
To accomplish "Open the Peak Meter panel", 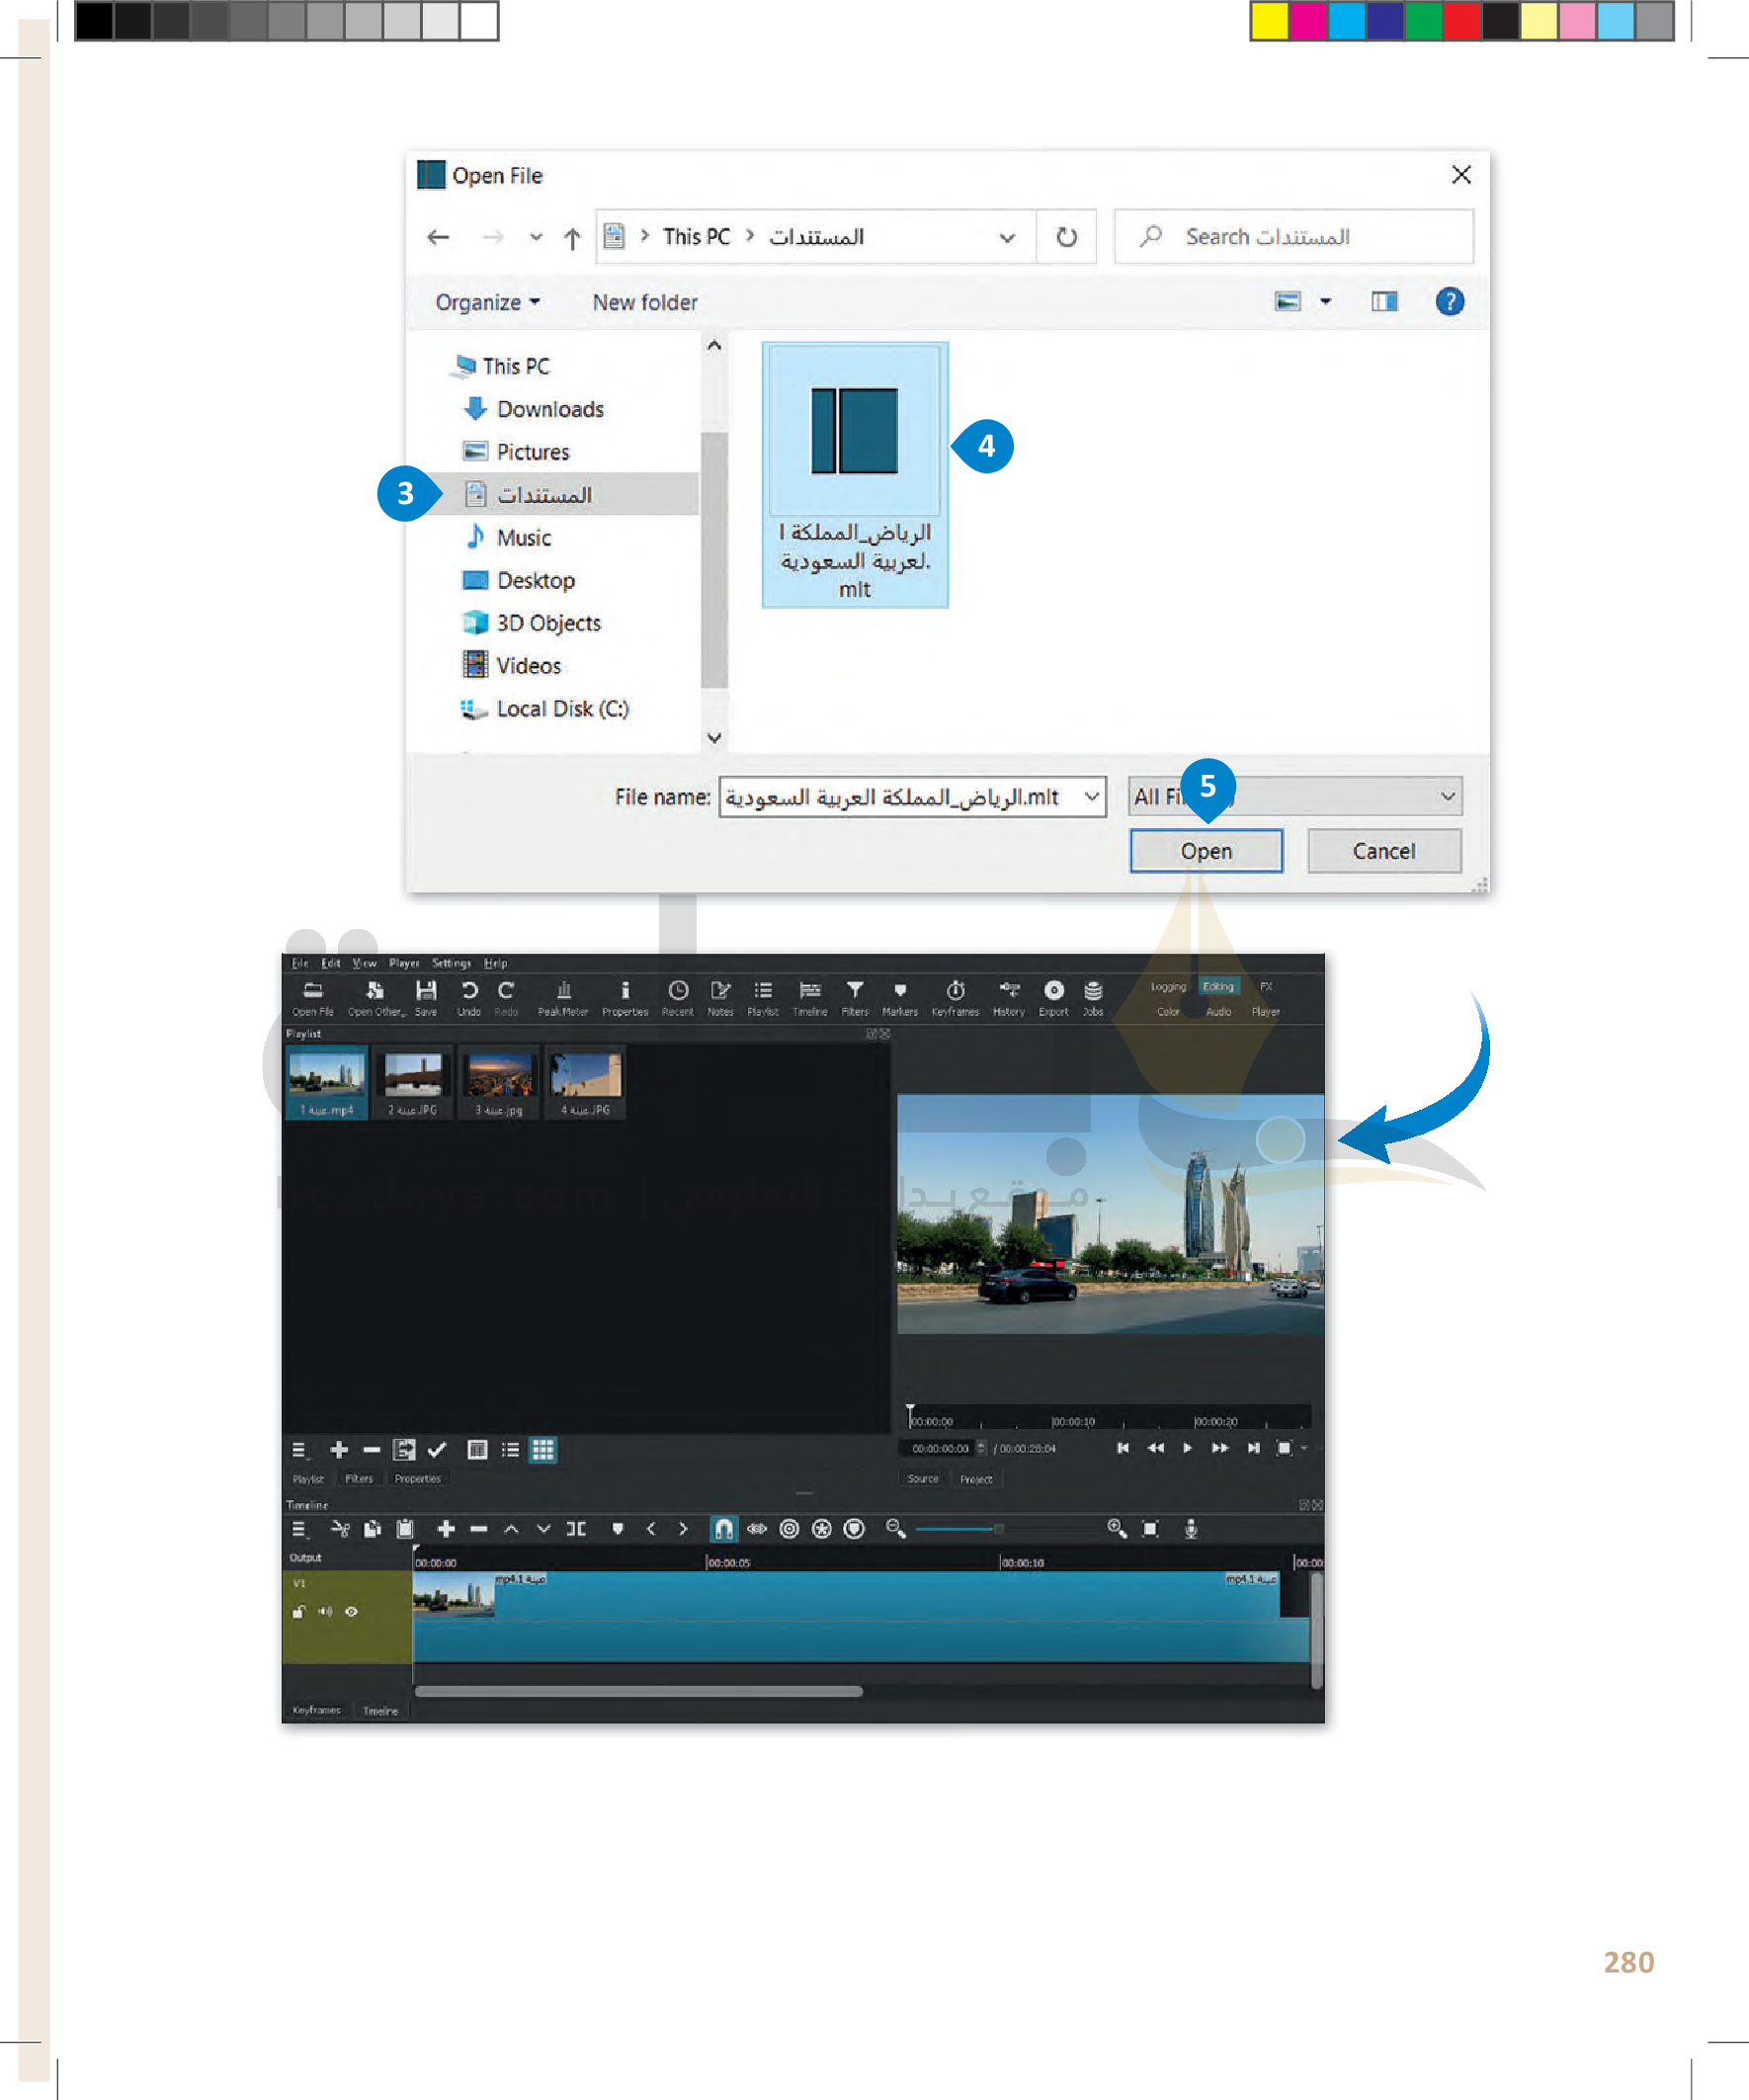I will point(563,992).
